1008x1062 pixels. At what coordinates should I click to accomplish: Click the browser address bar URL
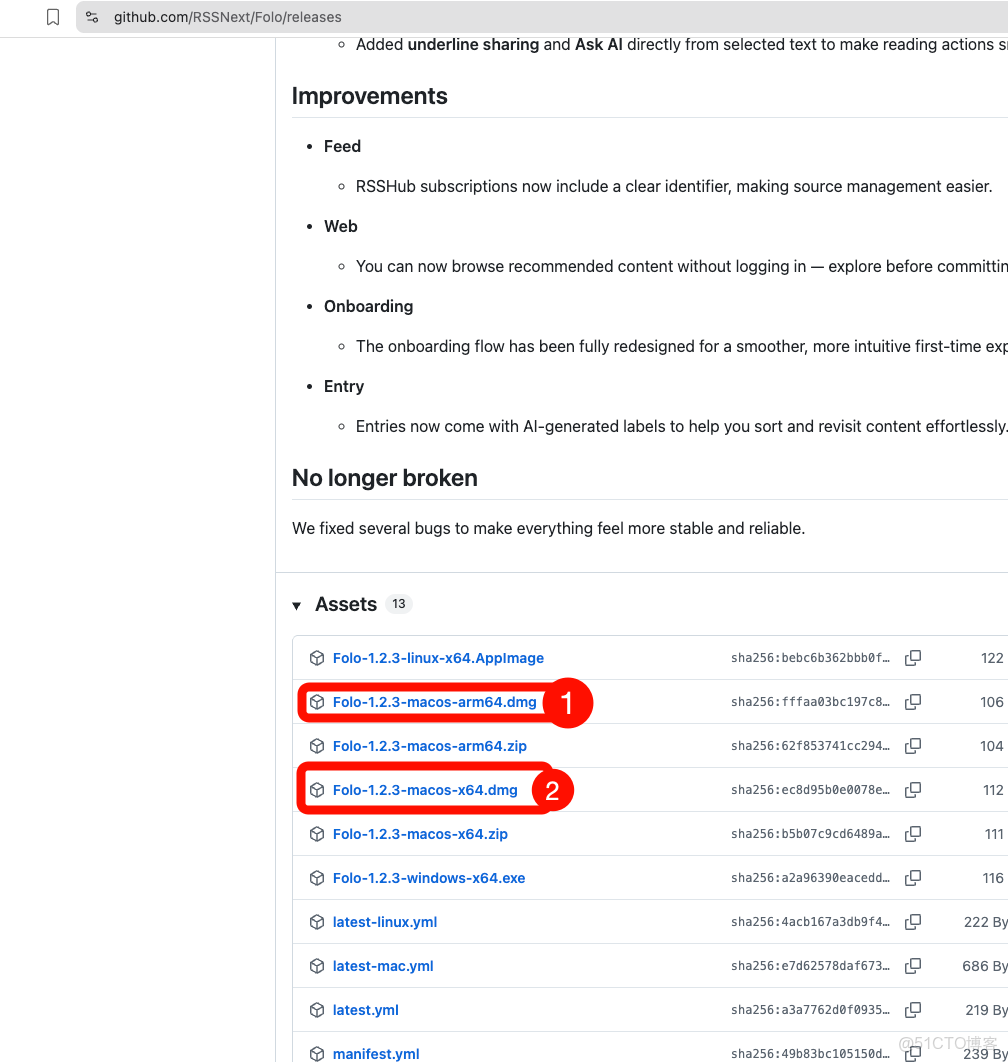point(227,17)
